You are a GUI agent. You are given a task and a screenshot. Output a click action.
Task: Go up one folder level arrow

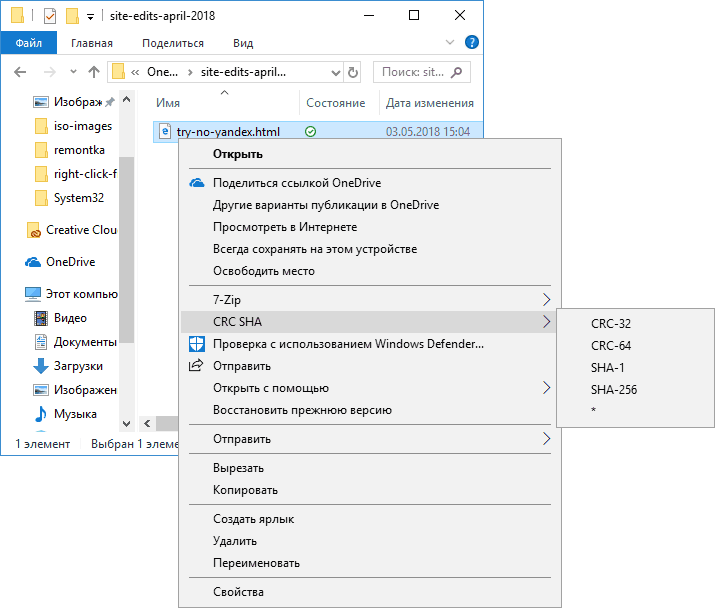click(94, 72)
